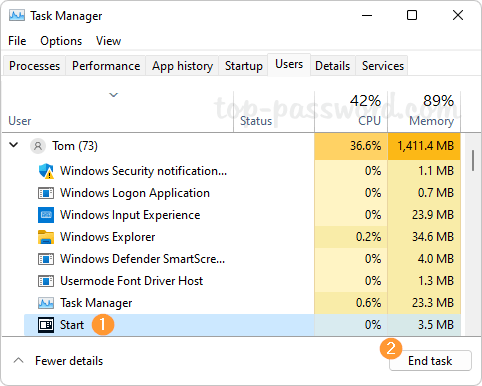482x386 pixels.
Task: Select the Windows Explorer folder icon
Action: [46, 237]
